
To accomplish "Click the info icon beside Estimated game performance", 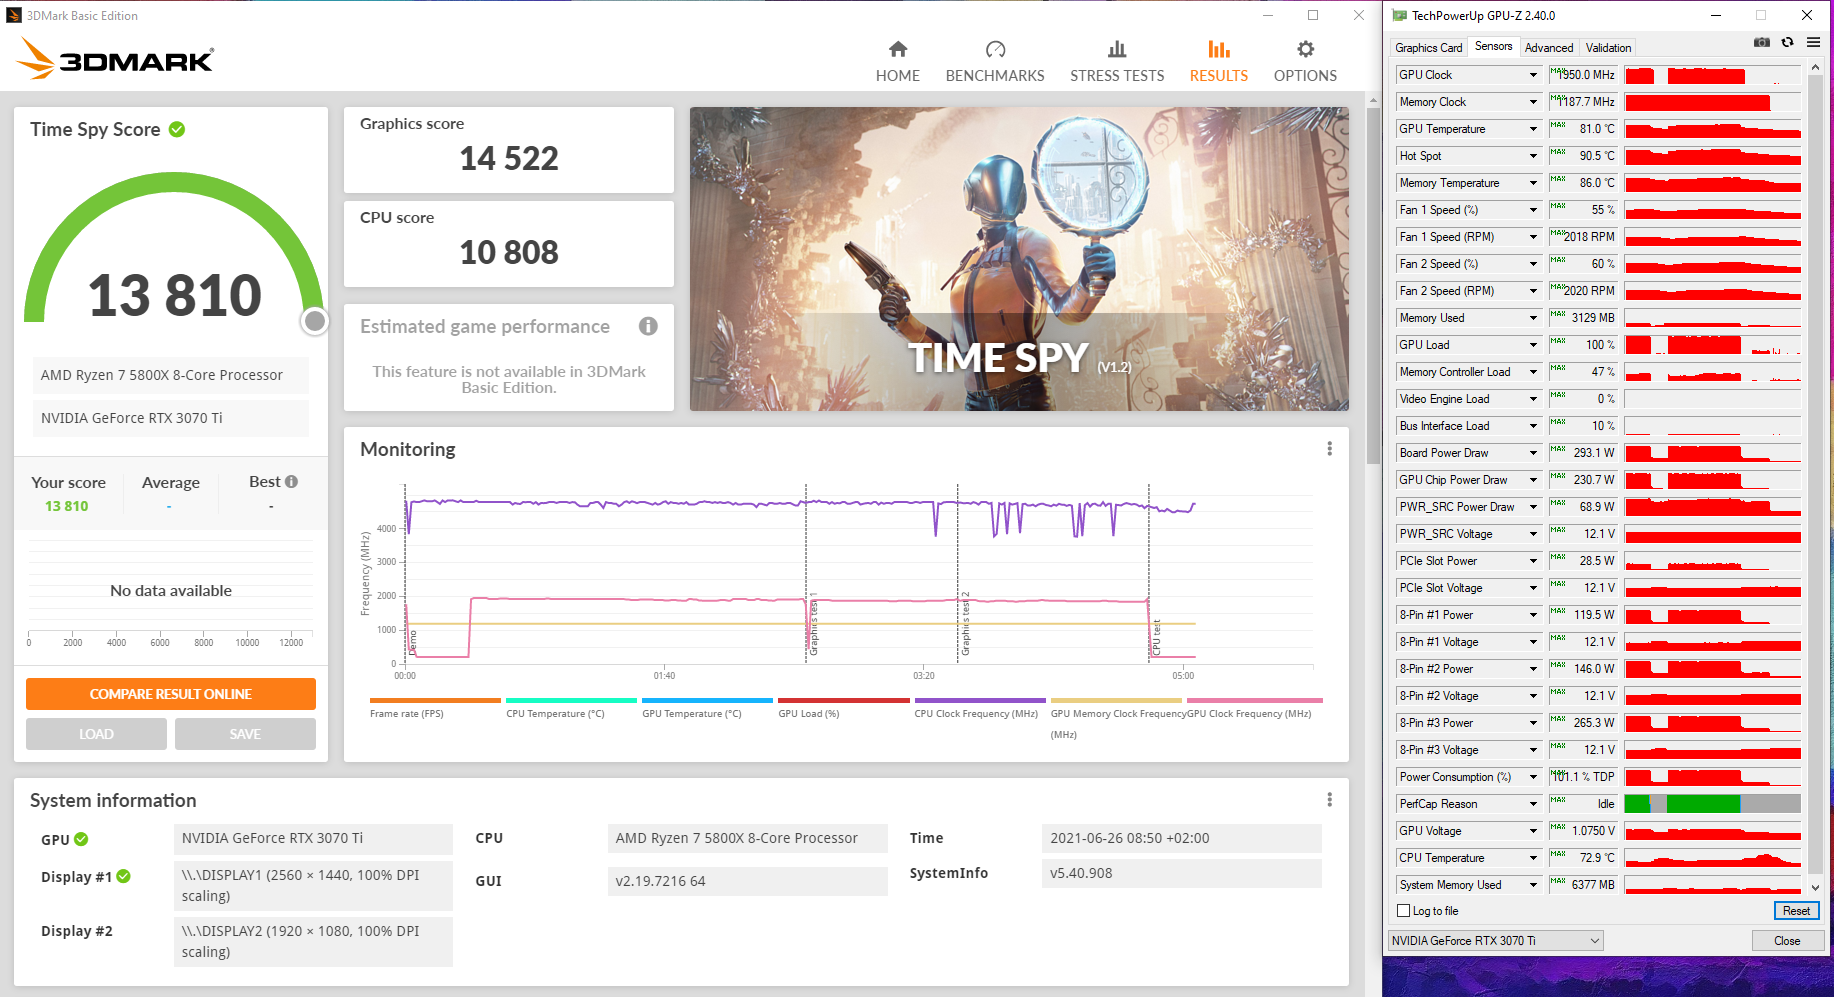I will pyautogui.click(x=648, y=326).
